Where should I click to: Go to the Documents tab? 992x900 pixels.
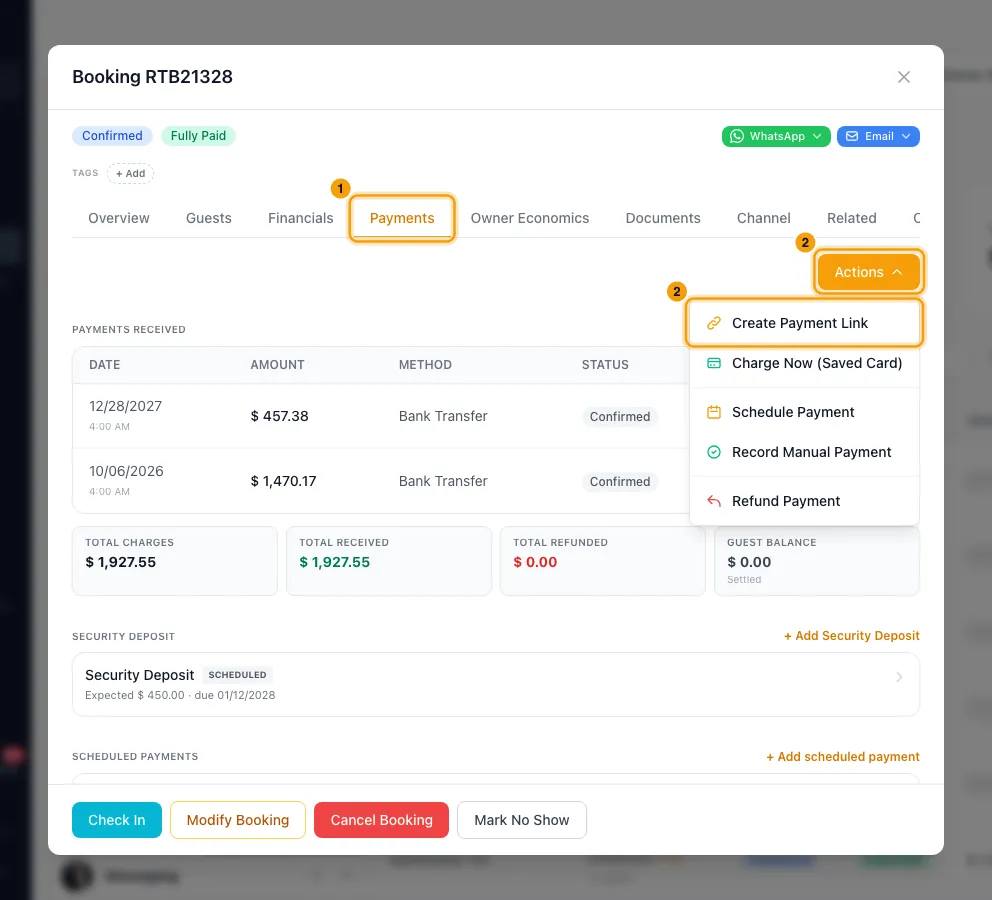click(663, 218)
